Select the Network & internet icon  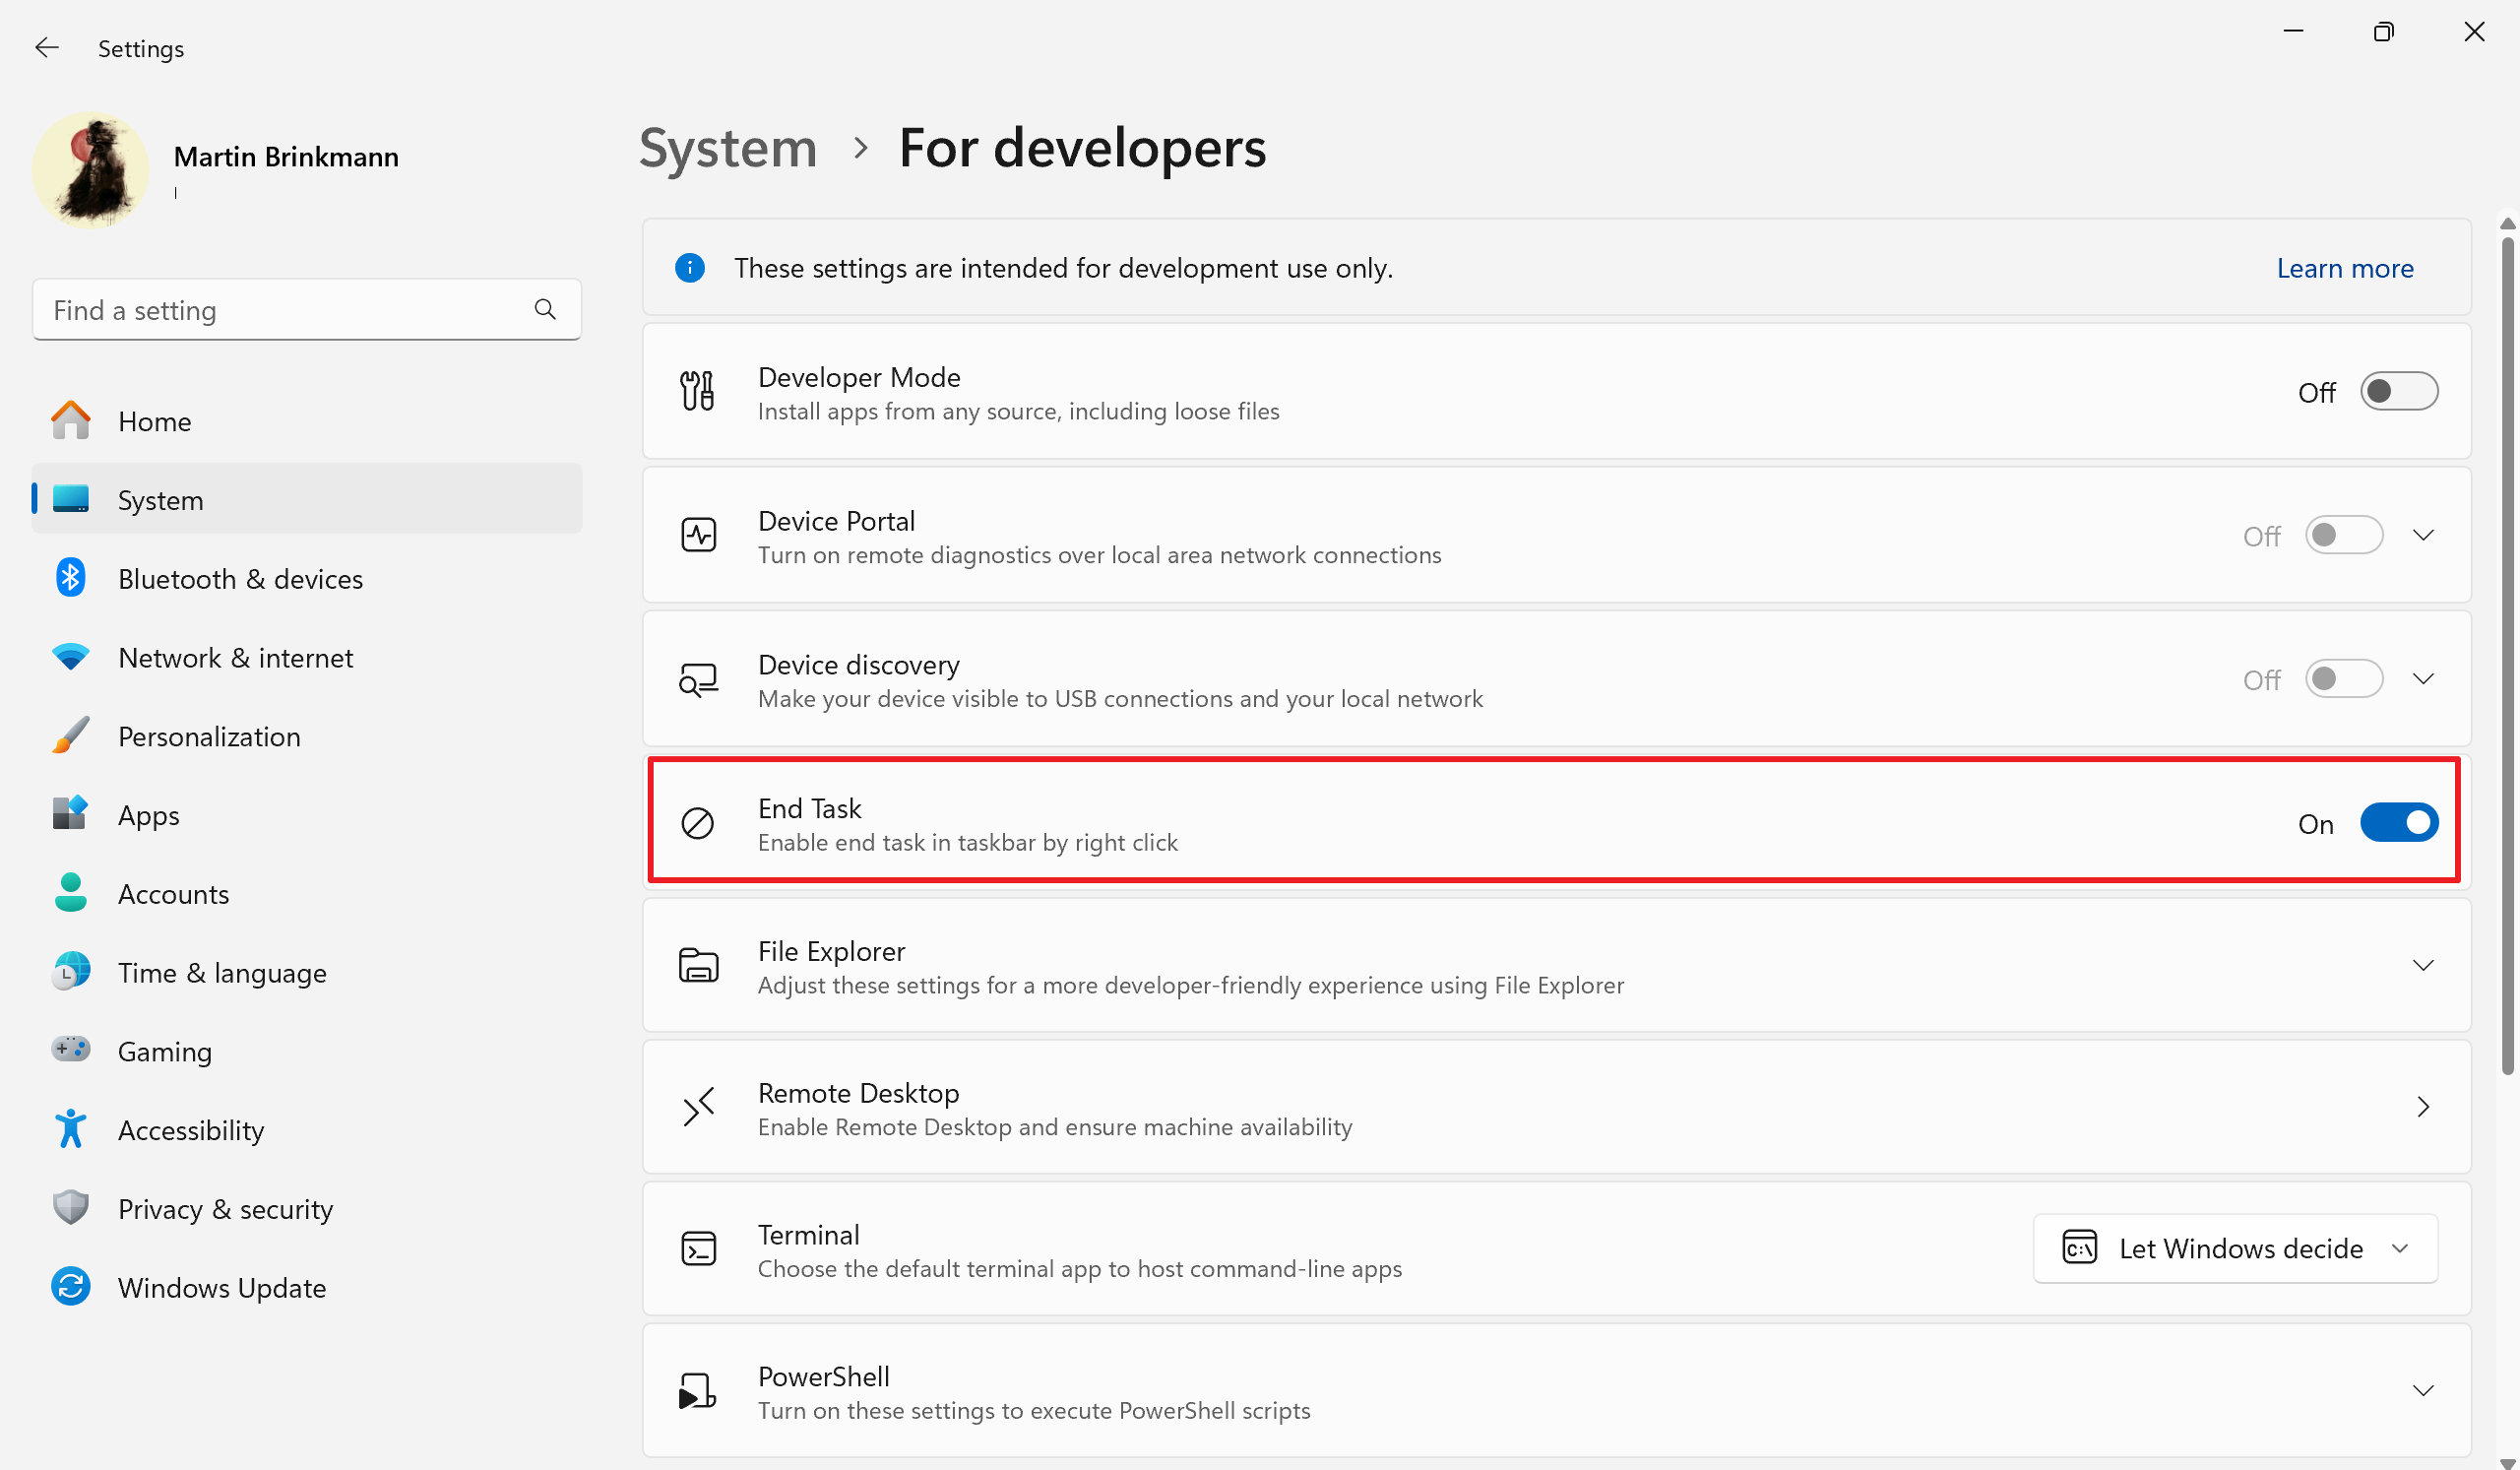coord(70,657)
